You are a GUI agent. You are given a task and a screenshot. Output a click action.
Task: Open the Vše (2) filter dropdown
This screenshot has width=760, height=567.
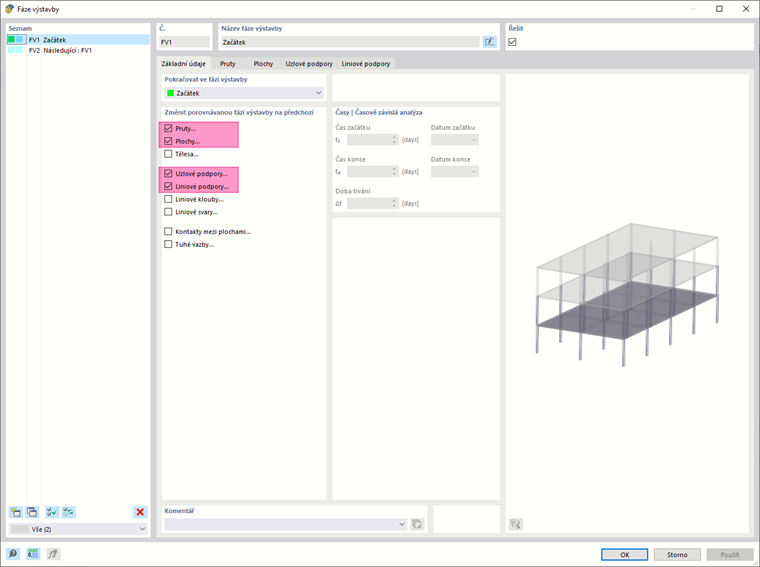(x=79, y=529)
